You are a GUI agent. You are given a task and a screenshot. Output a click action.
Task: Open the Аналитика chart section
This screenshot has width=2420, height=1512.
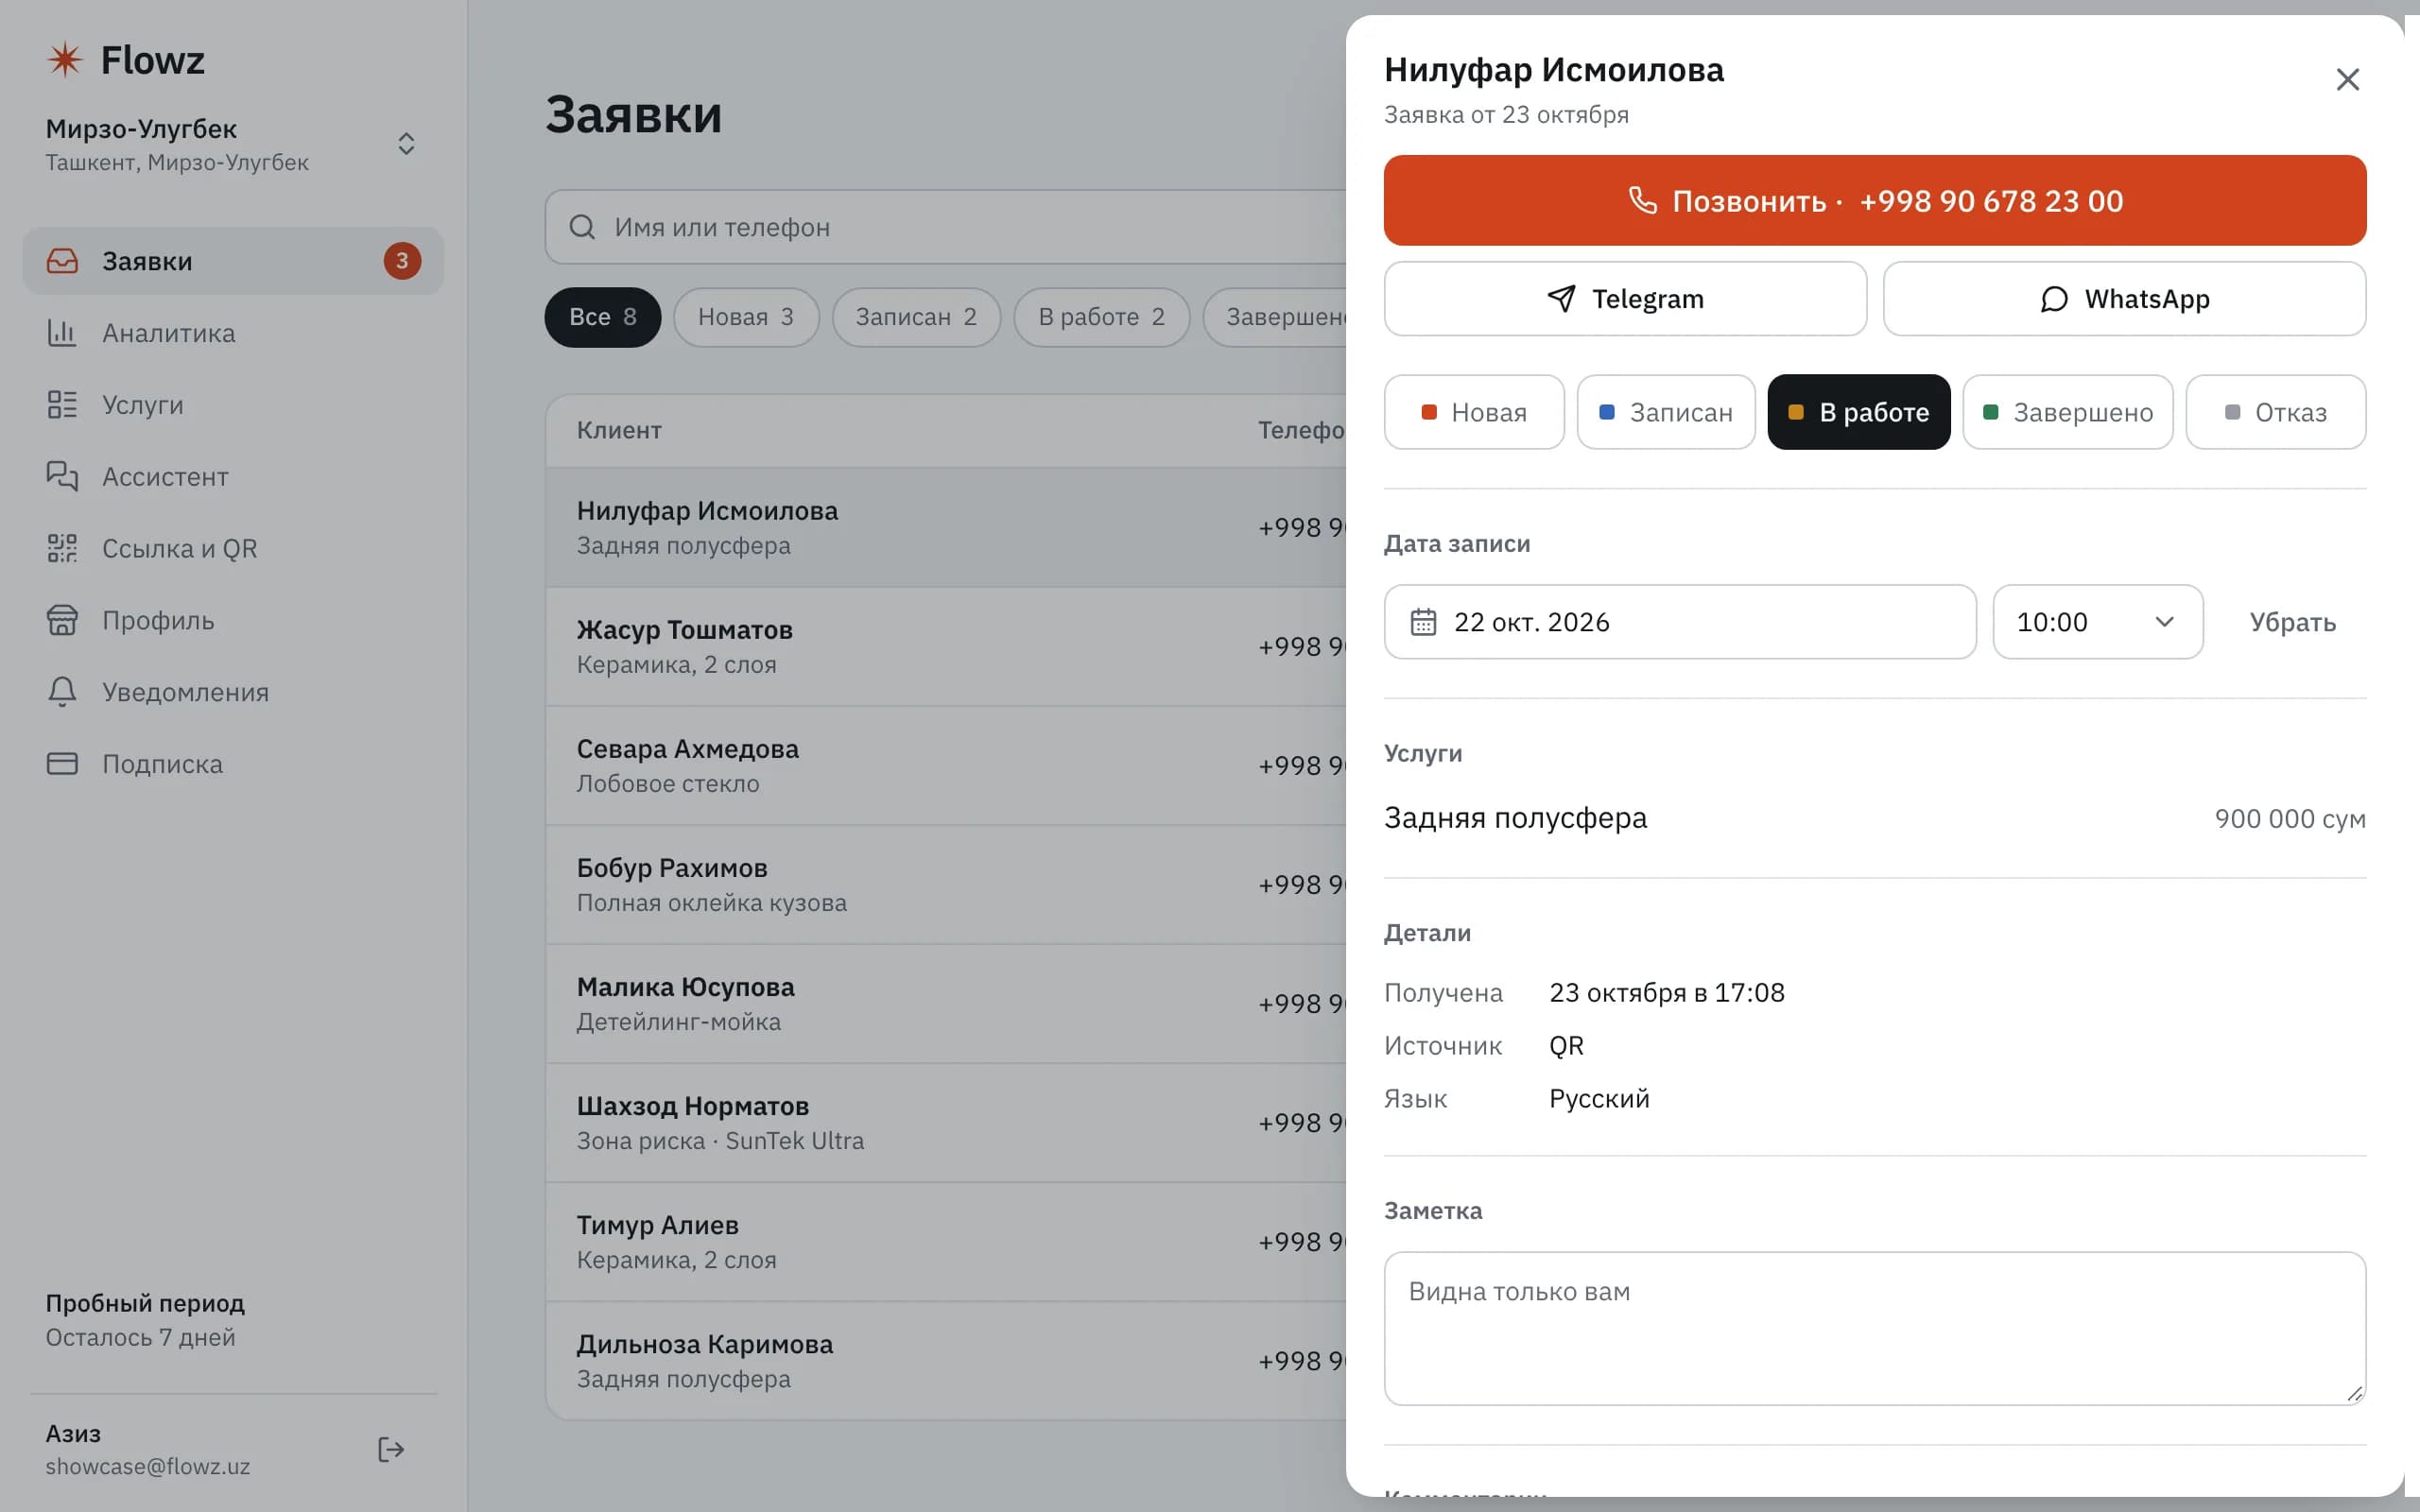click(233, 333)
